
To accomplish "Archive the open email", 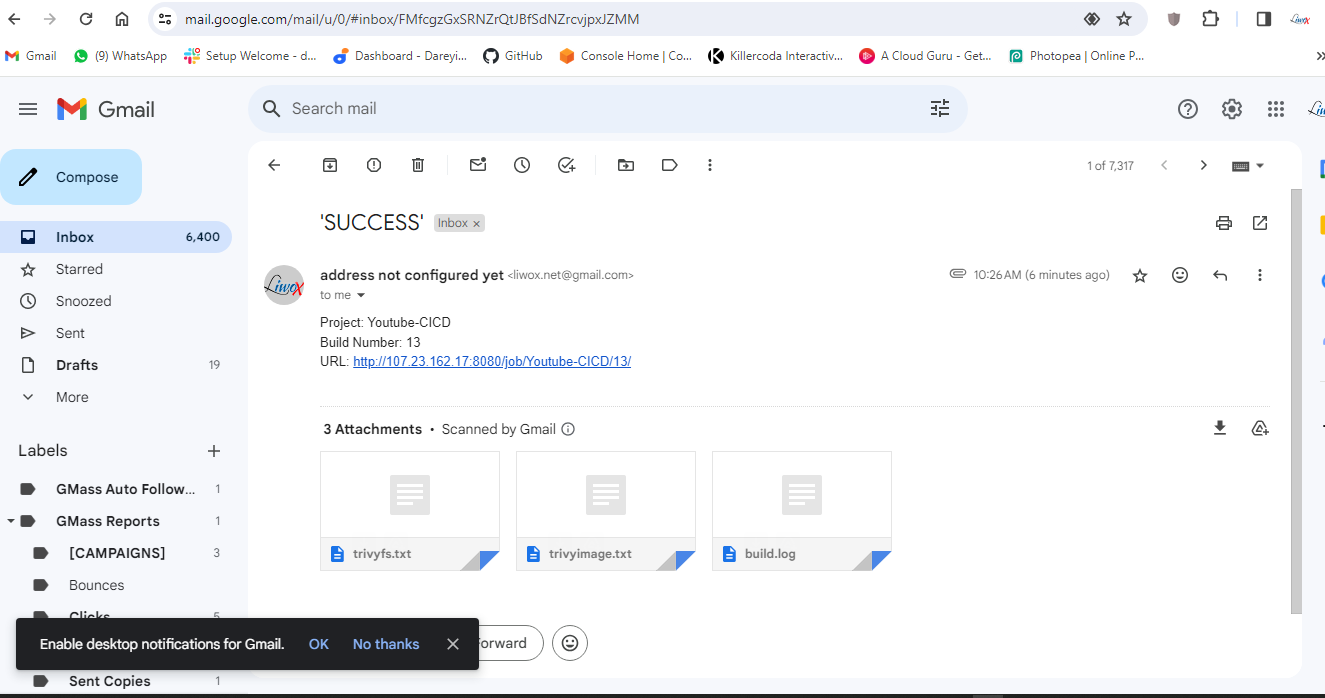I will coord(330,165).
